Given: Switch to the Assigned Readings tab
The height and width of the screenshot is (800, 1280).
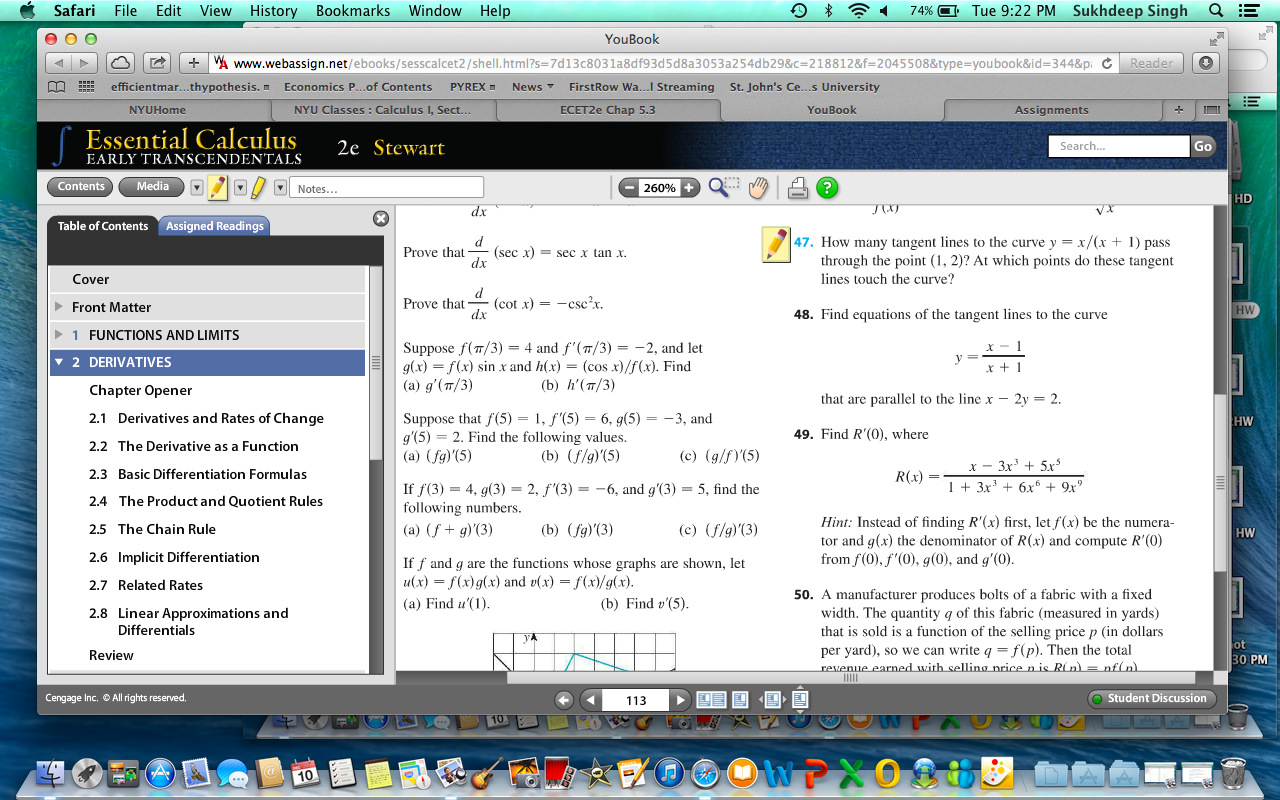Looking at the screenshot, I should [214, 226].
